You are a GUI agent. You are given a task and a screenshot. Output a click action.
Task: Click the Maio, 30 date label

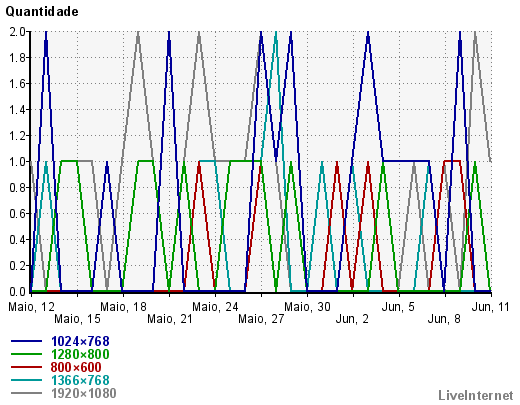click(307, 307)
